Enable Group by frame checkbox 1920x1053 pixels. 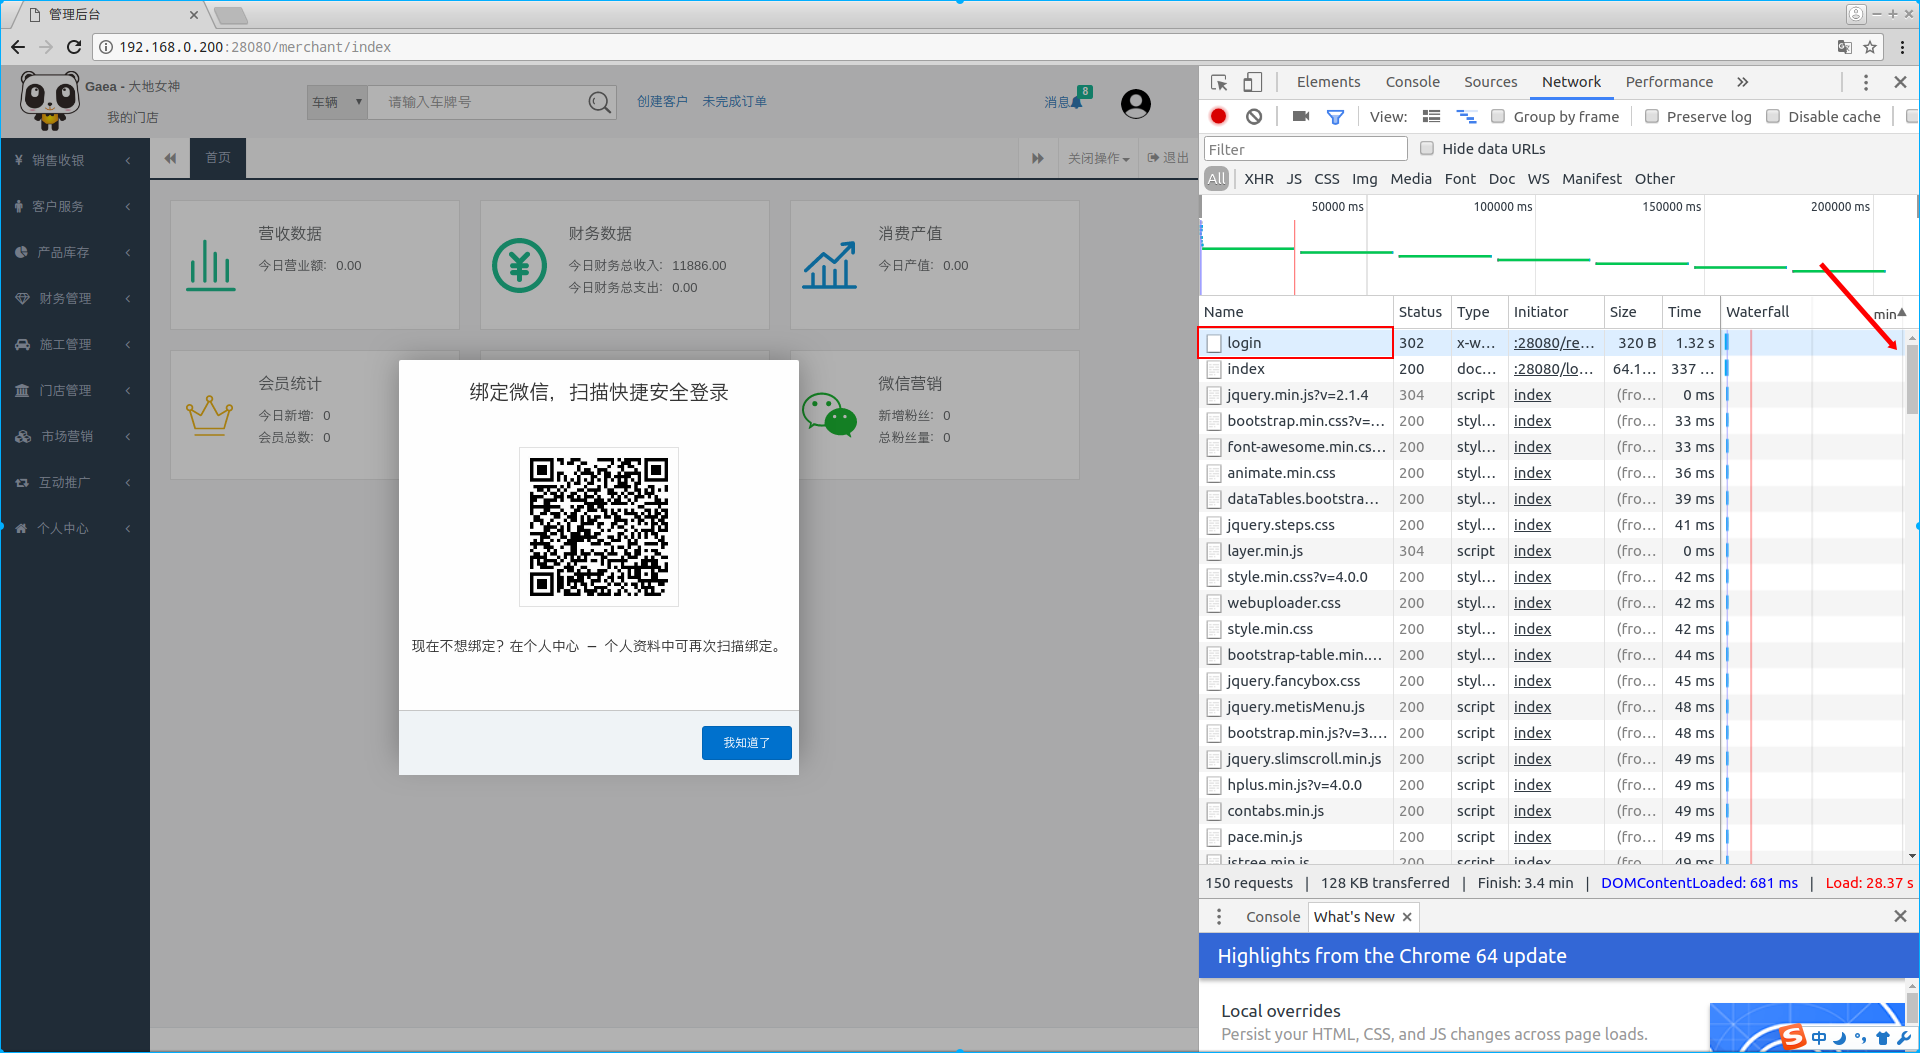1498,117
